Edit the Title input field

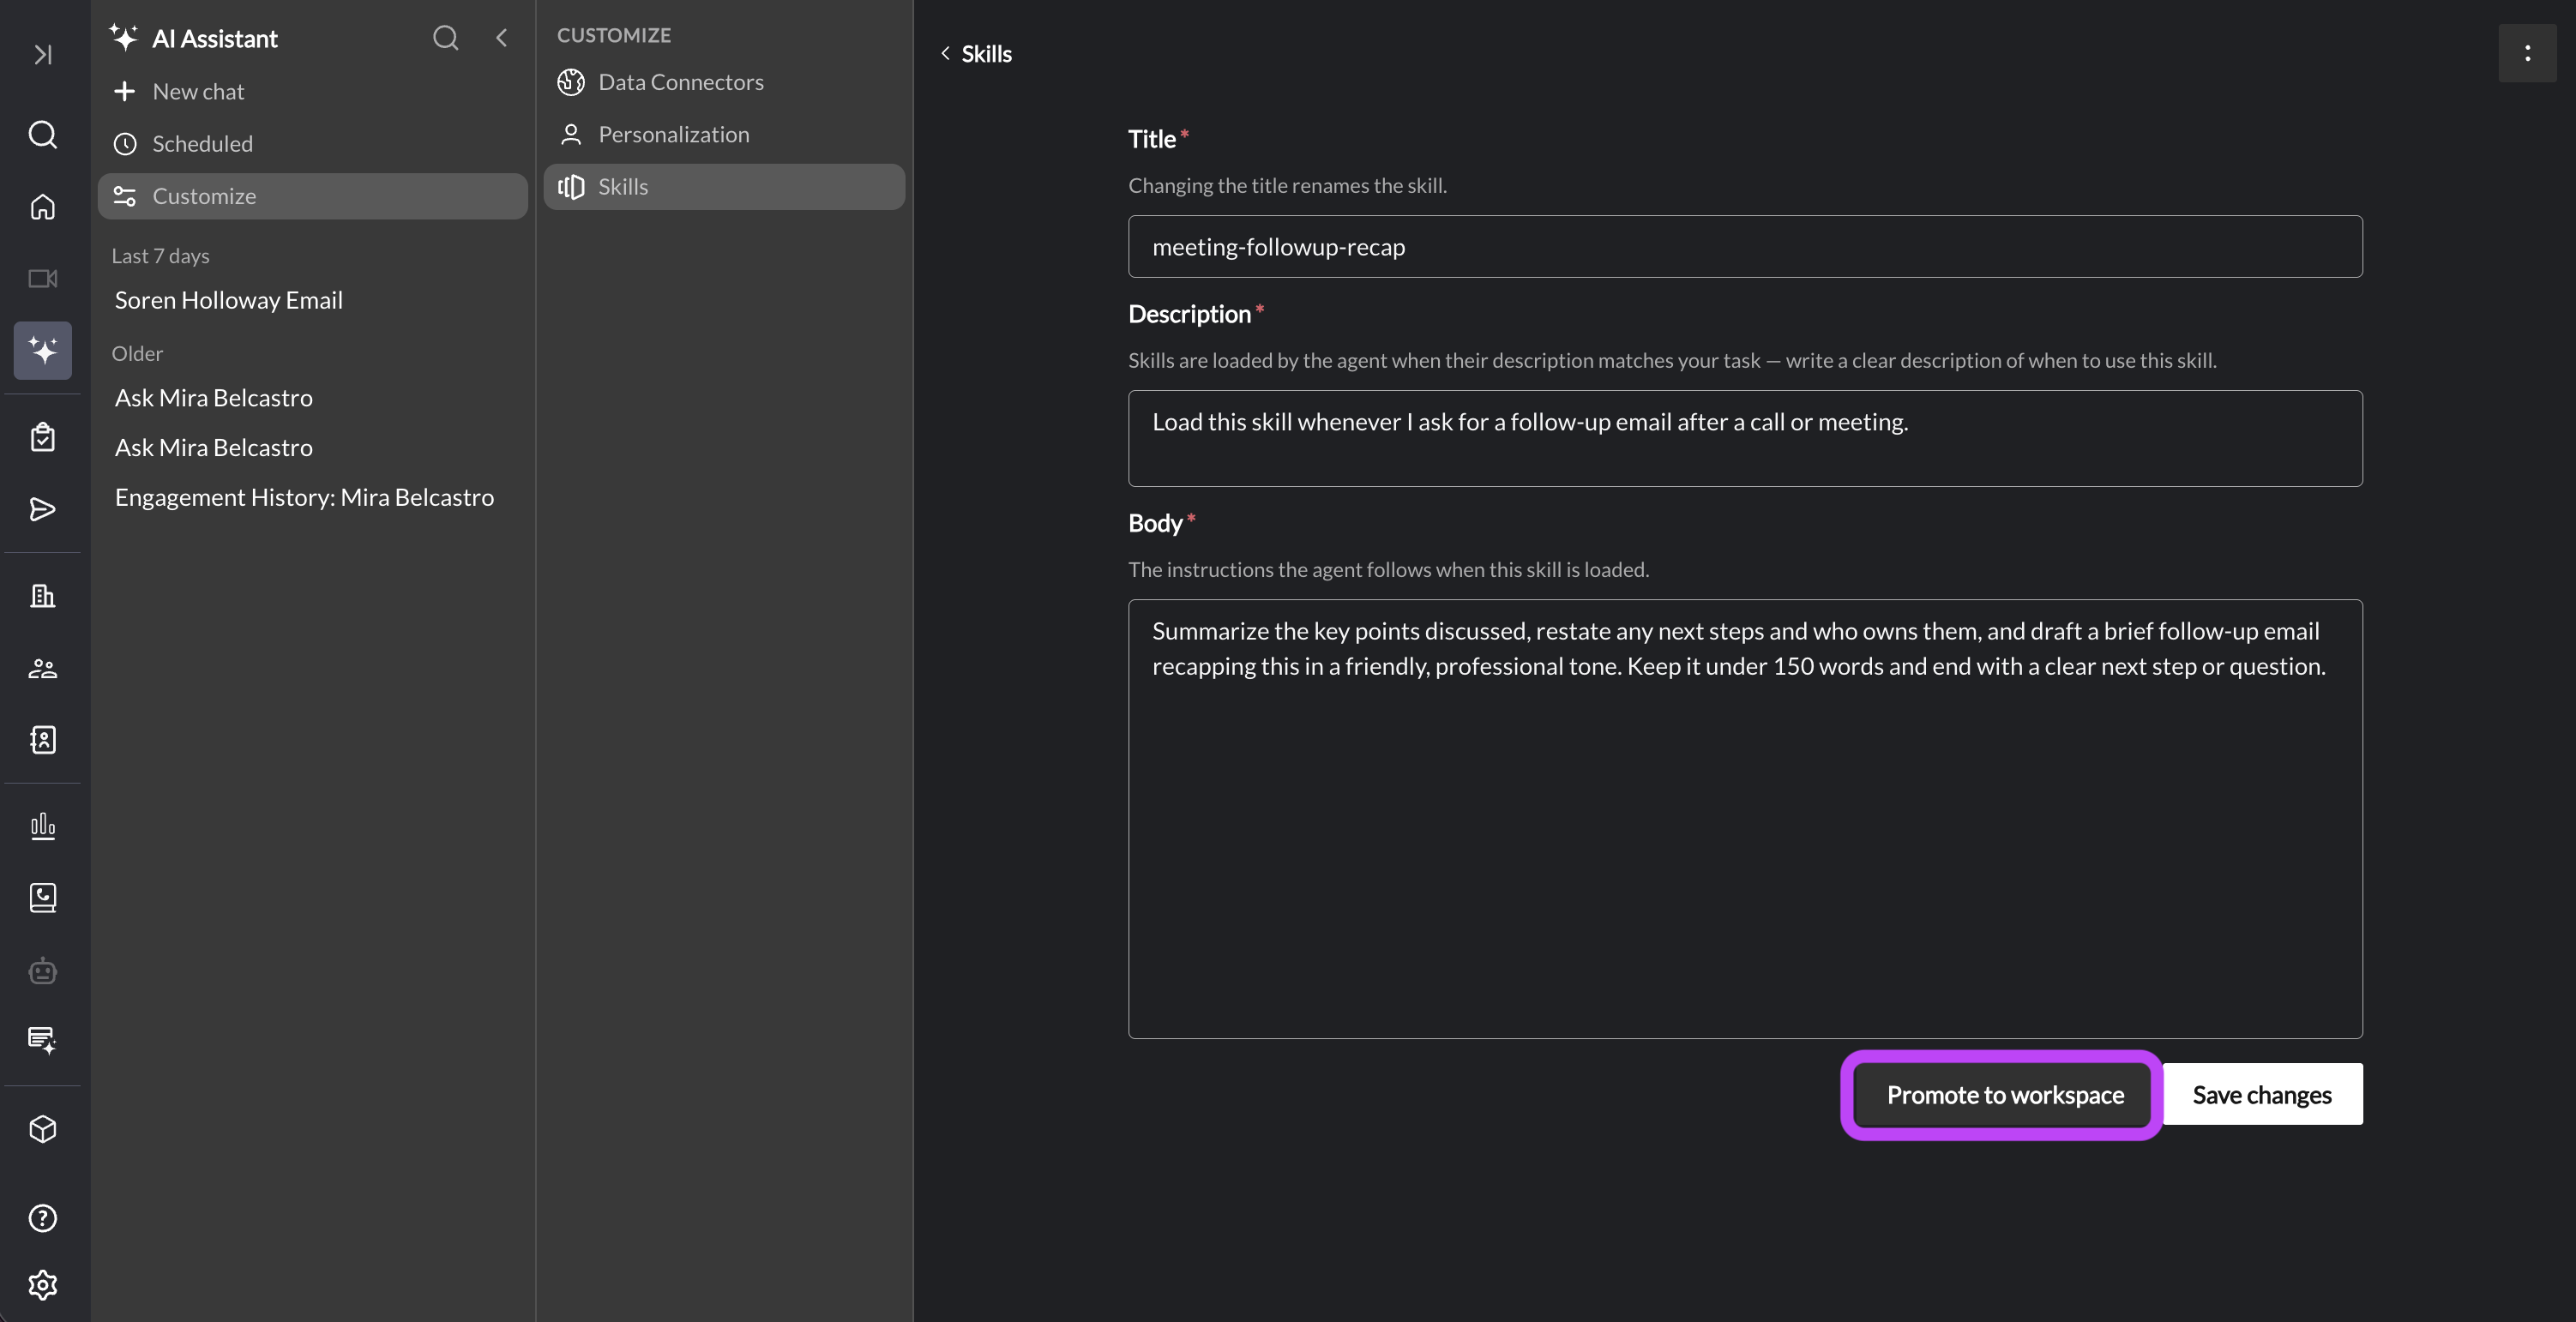1745,247
